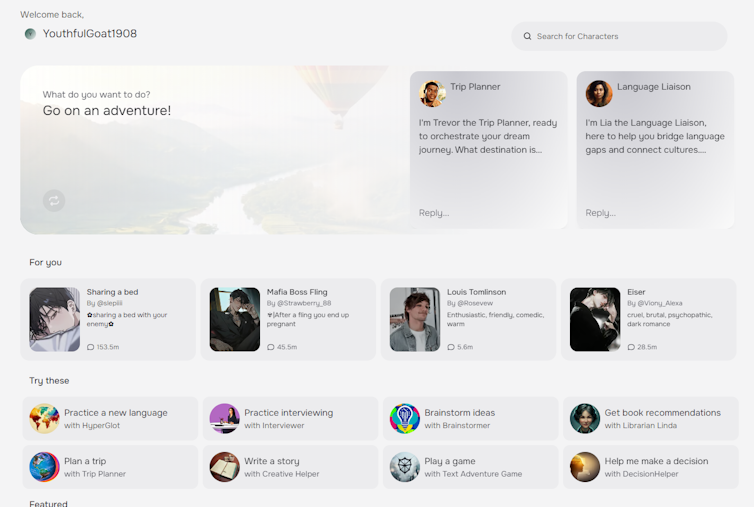Viewport: 754px width, 507px height.
Task: Click Reply in the Language Liaison card
Action: pos(600,212)
